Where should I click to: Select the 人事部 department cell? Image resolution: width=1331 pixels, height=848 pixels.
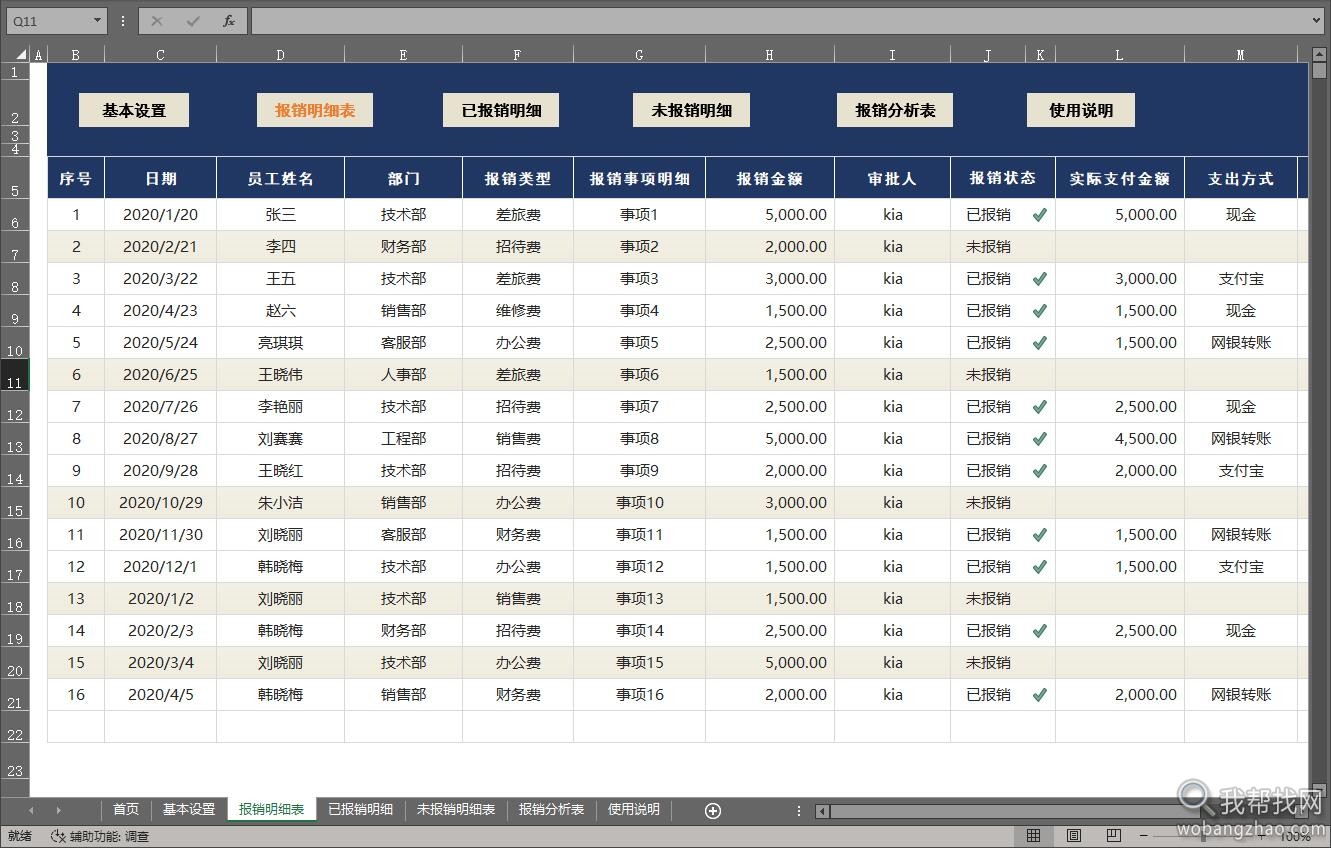(403, 374)
